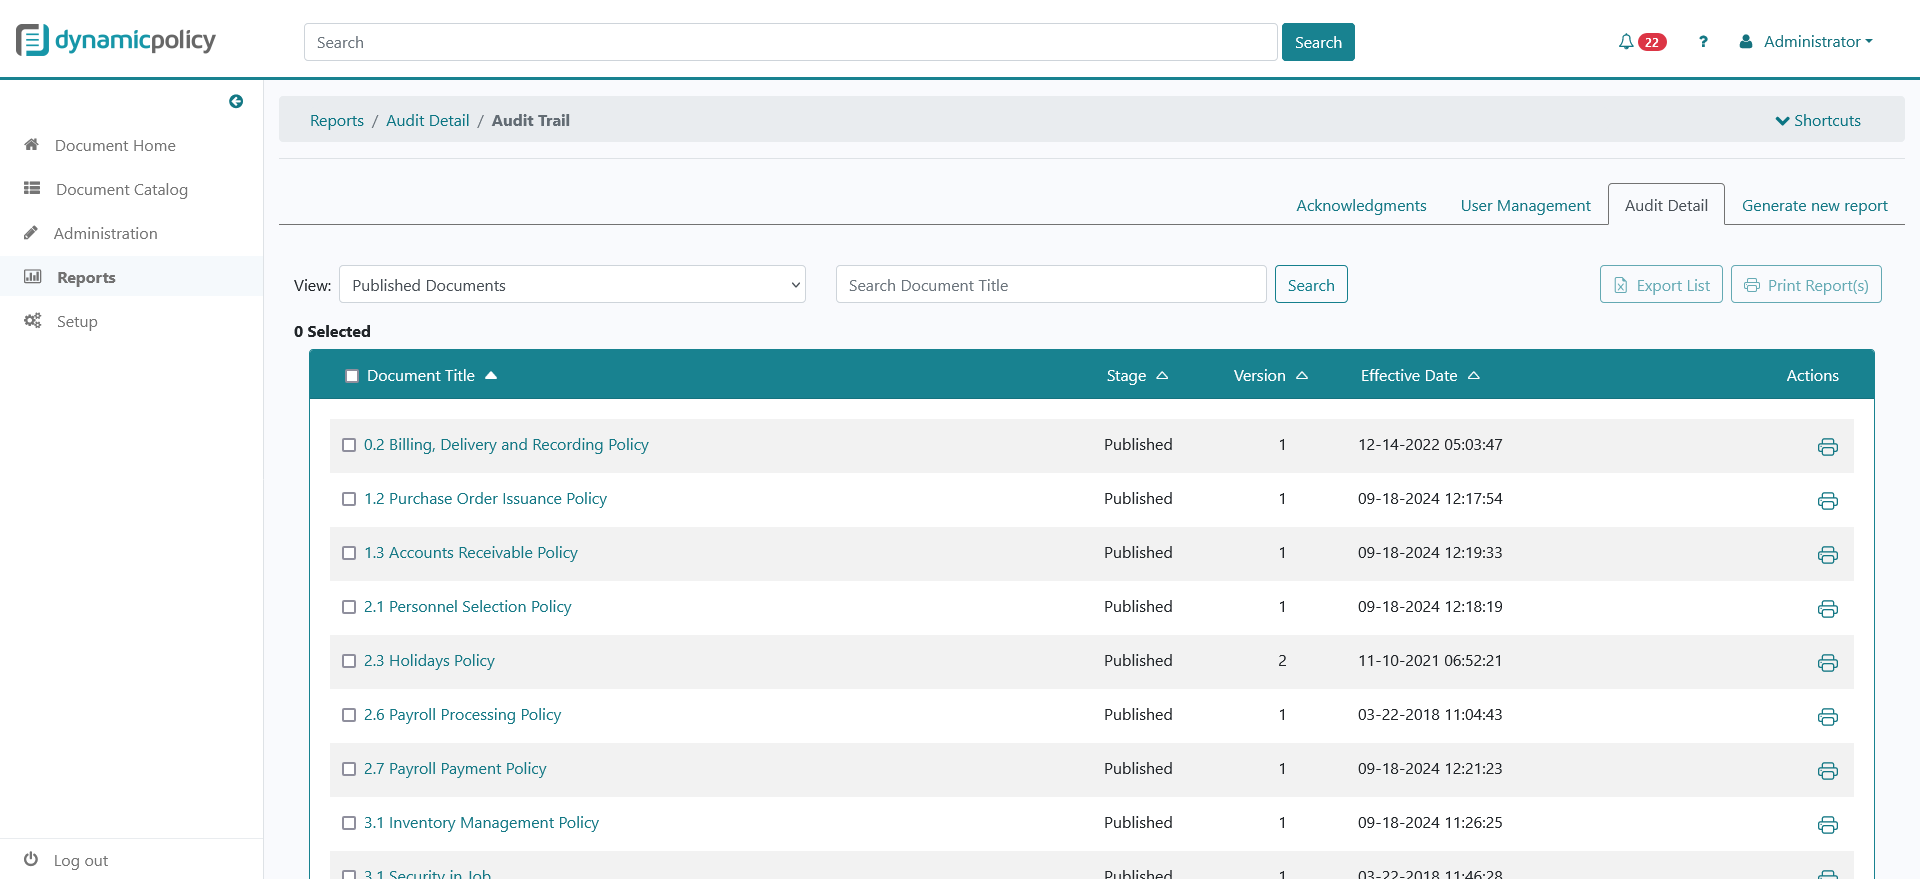Check 3.1 Inventory Management Policy
The image size is (1920, 879).
click(349, 823)
